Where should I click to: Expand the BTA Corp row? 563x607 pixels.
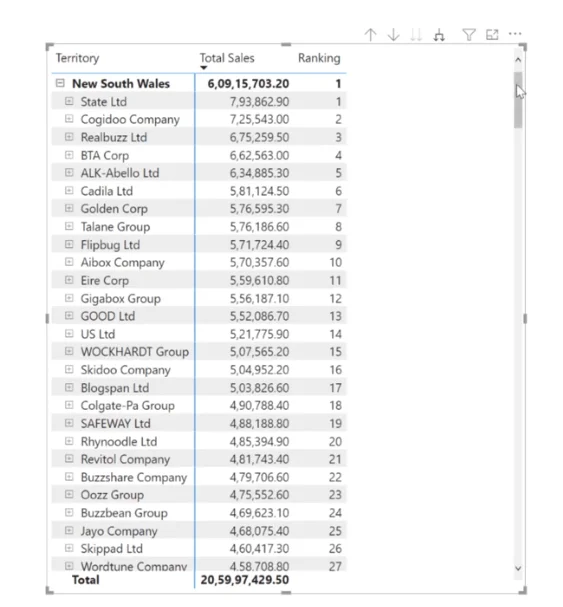point(69,155)
